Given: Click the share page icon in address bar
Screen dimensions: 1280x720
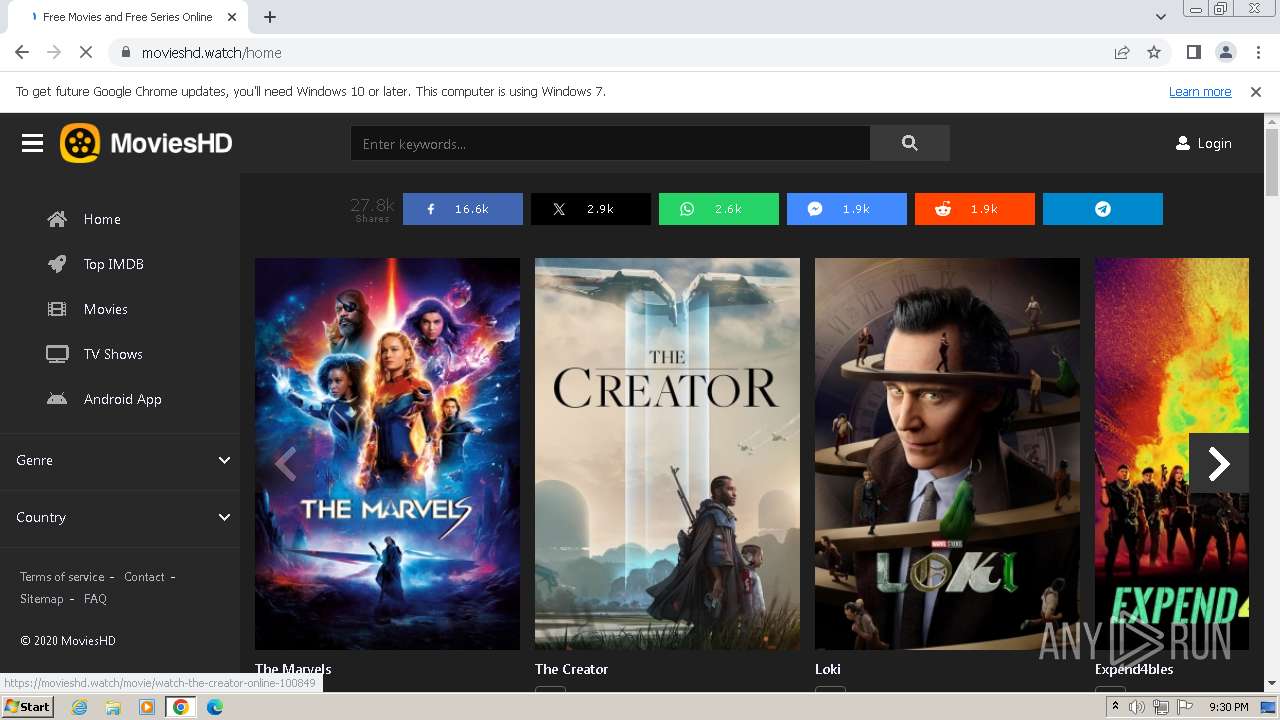Looking at the screenshot, I should [1122, 52].
